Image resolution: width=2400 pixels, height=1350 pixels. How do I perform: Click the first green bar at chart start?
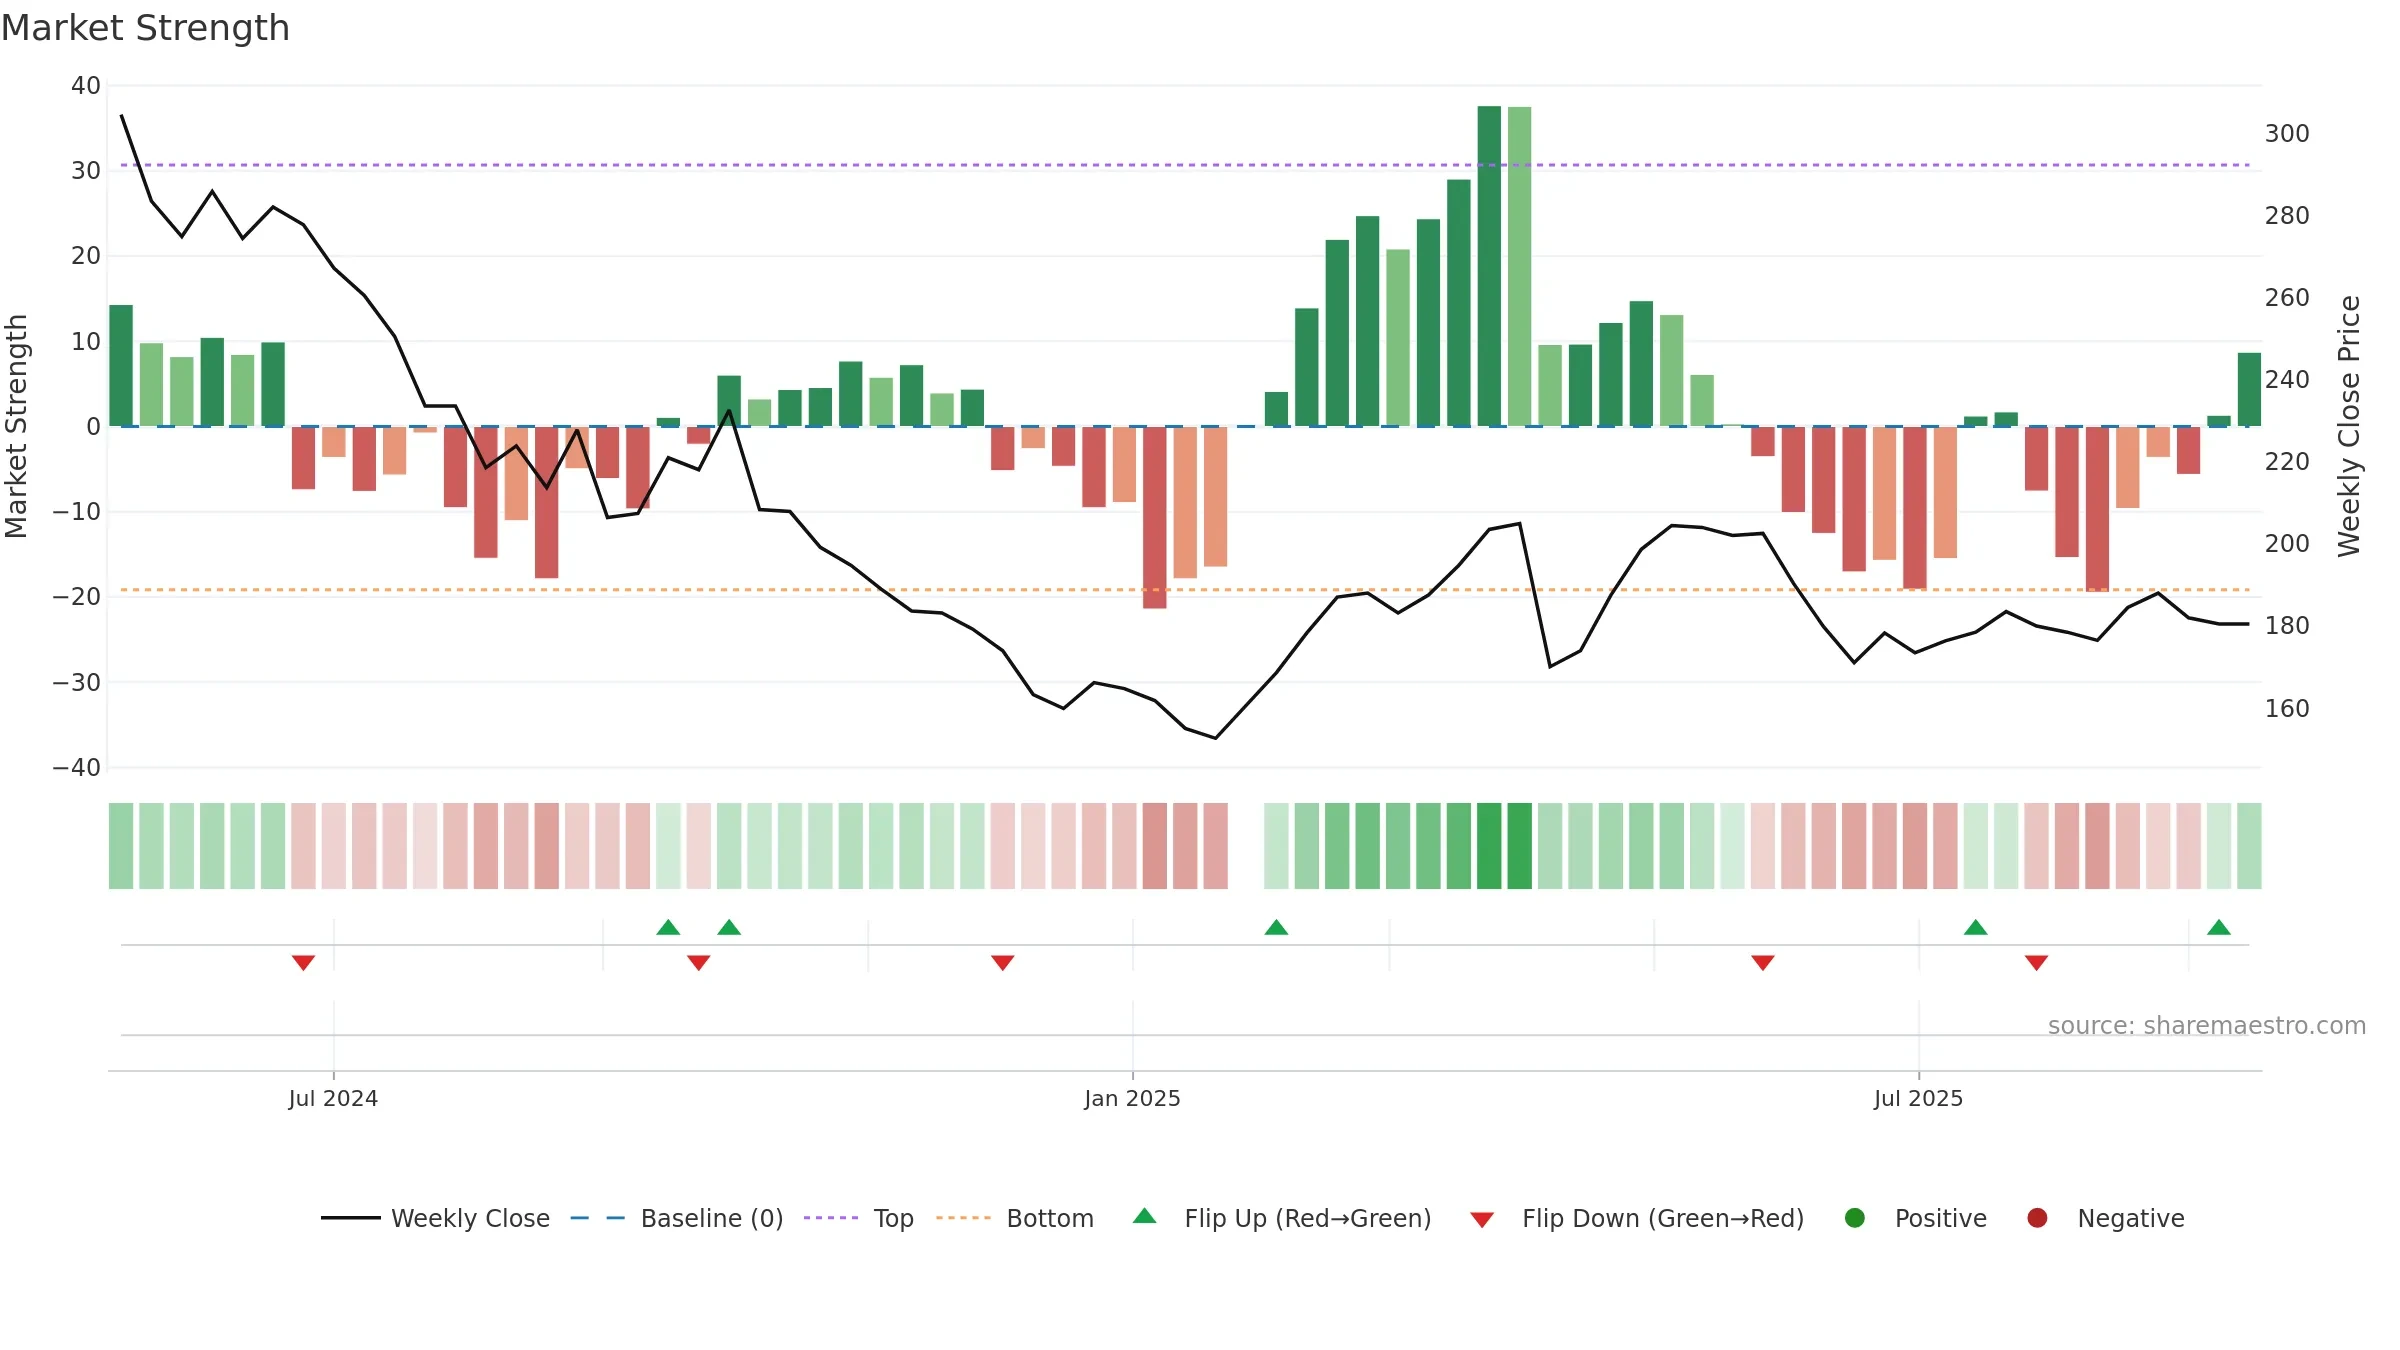tap(121, 365)
